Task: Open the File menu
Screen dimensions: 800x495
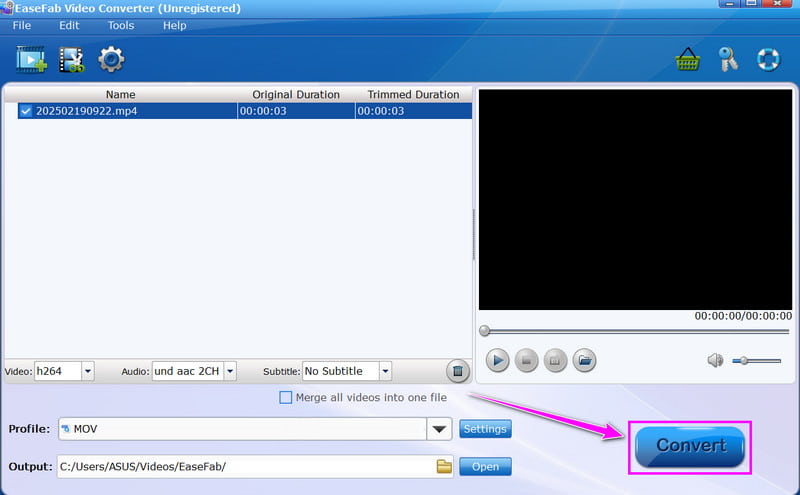Action: pyautogui.click(x=22, y=26)
